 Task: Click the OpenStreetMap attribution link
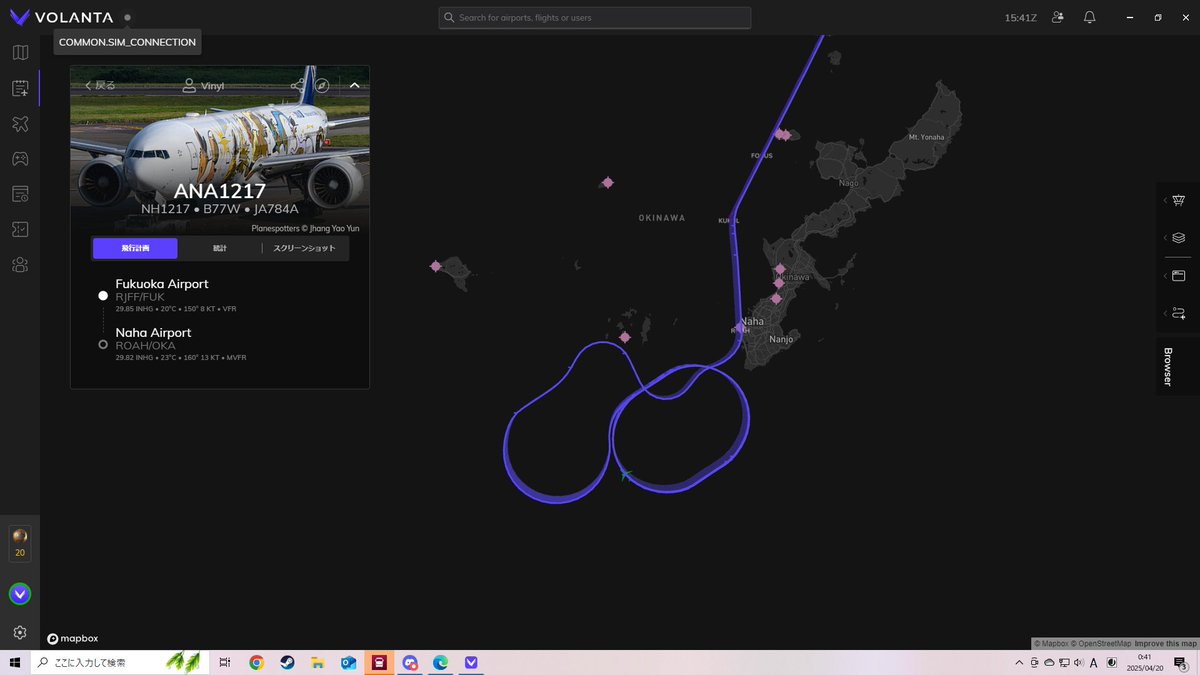tap(1101, 643)
